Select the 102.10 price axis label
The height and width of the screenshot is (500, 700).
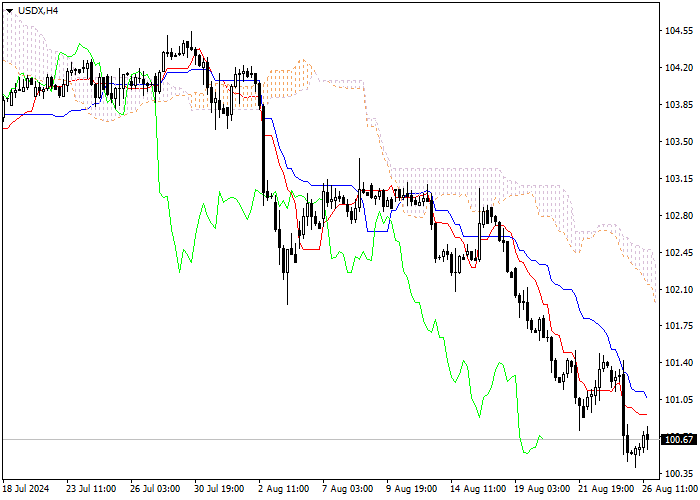(679, 290)
